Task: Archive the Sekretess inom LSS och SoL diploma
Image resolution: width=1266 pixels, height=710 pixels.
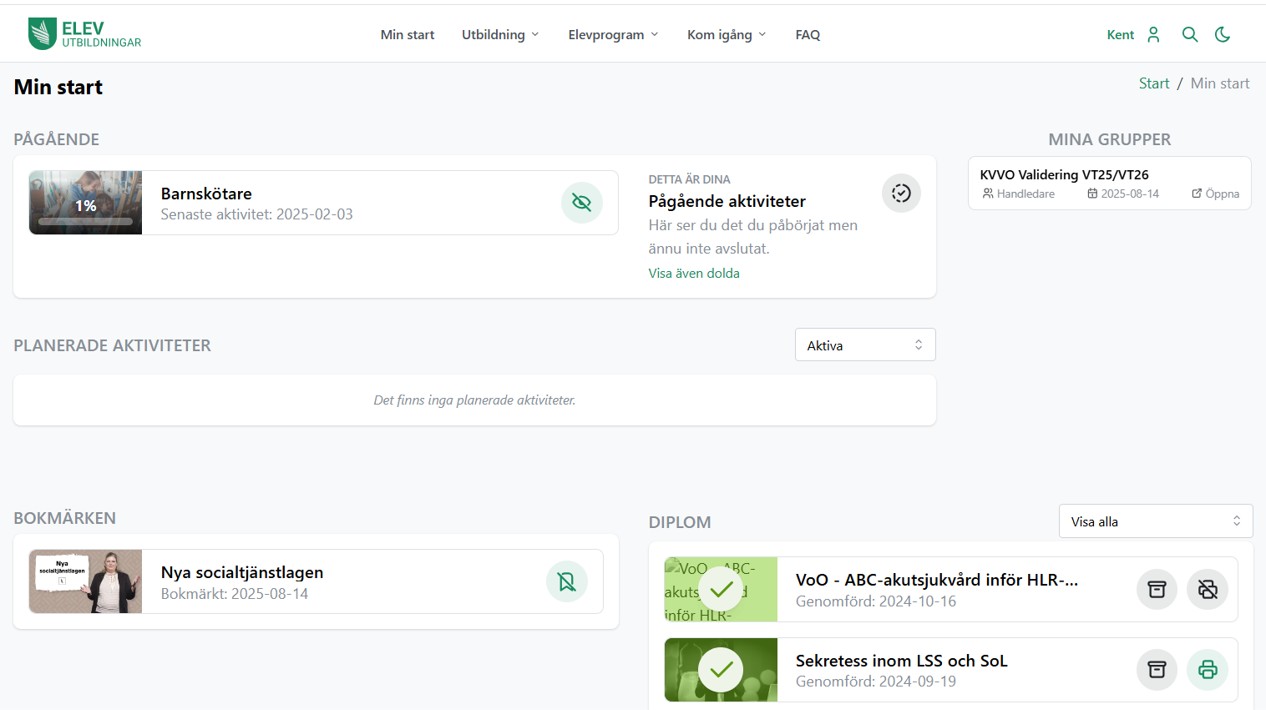Action: pyautogui.click(x=1157, y=670)
